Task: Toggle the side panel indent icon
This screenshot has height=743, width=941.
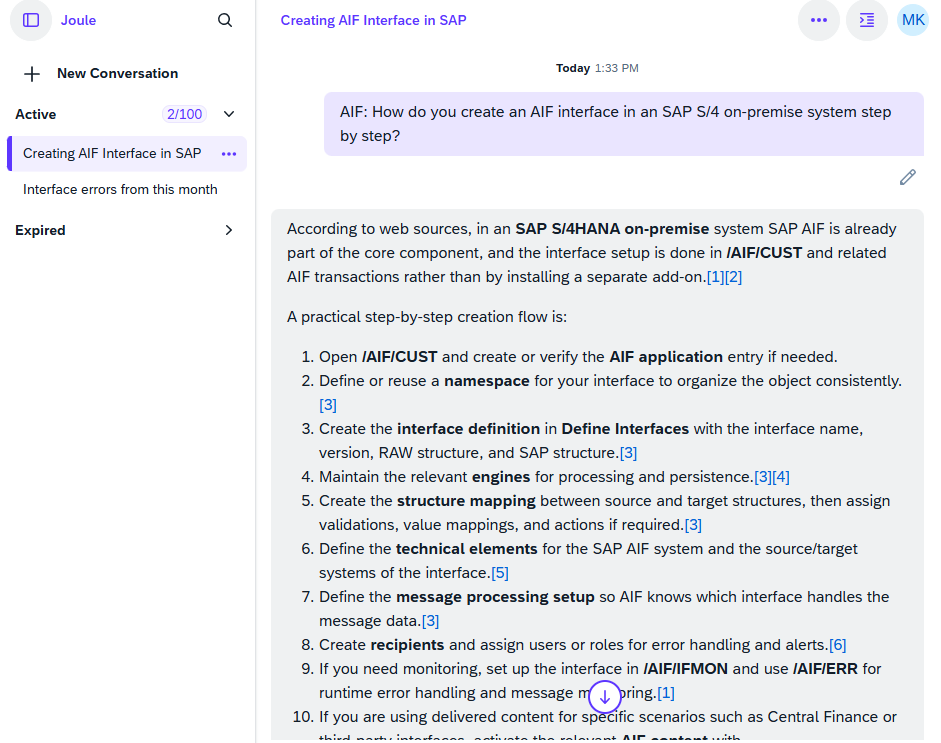Action: [x=867, y=20]
